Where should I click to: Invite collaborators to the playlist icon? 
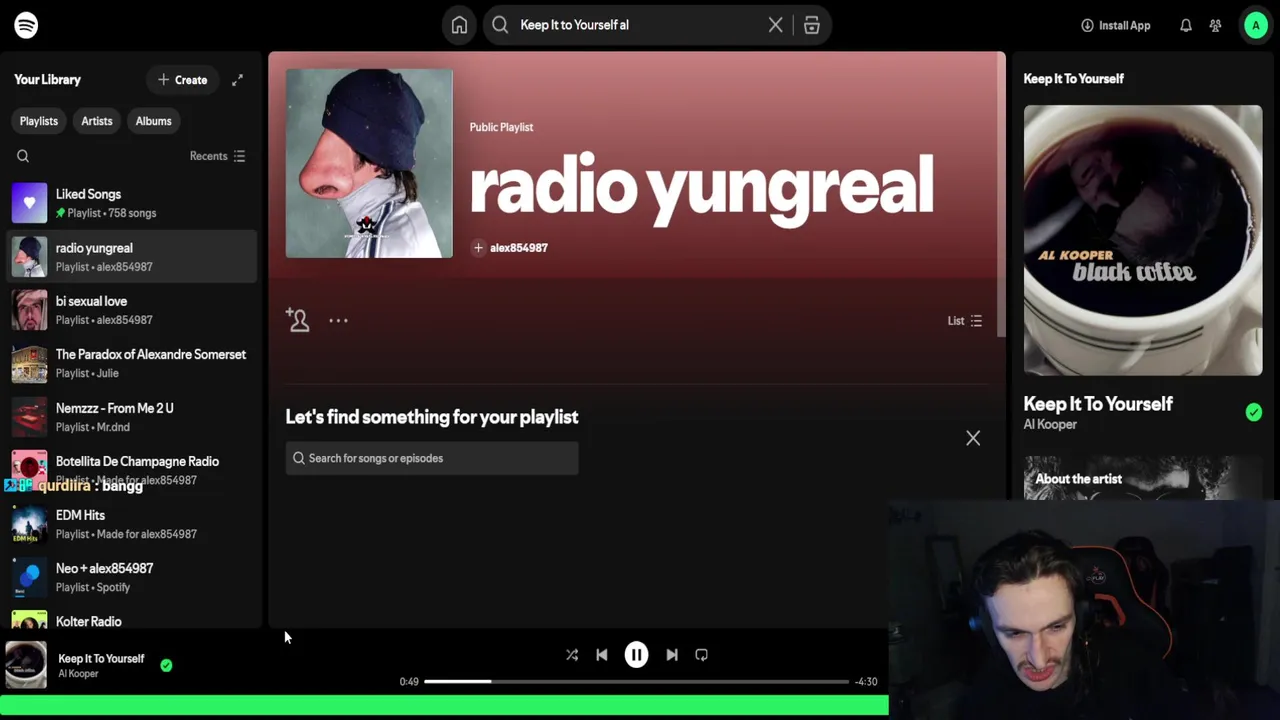pyautogui.click(x=297, y=320)
